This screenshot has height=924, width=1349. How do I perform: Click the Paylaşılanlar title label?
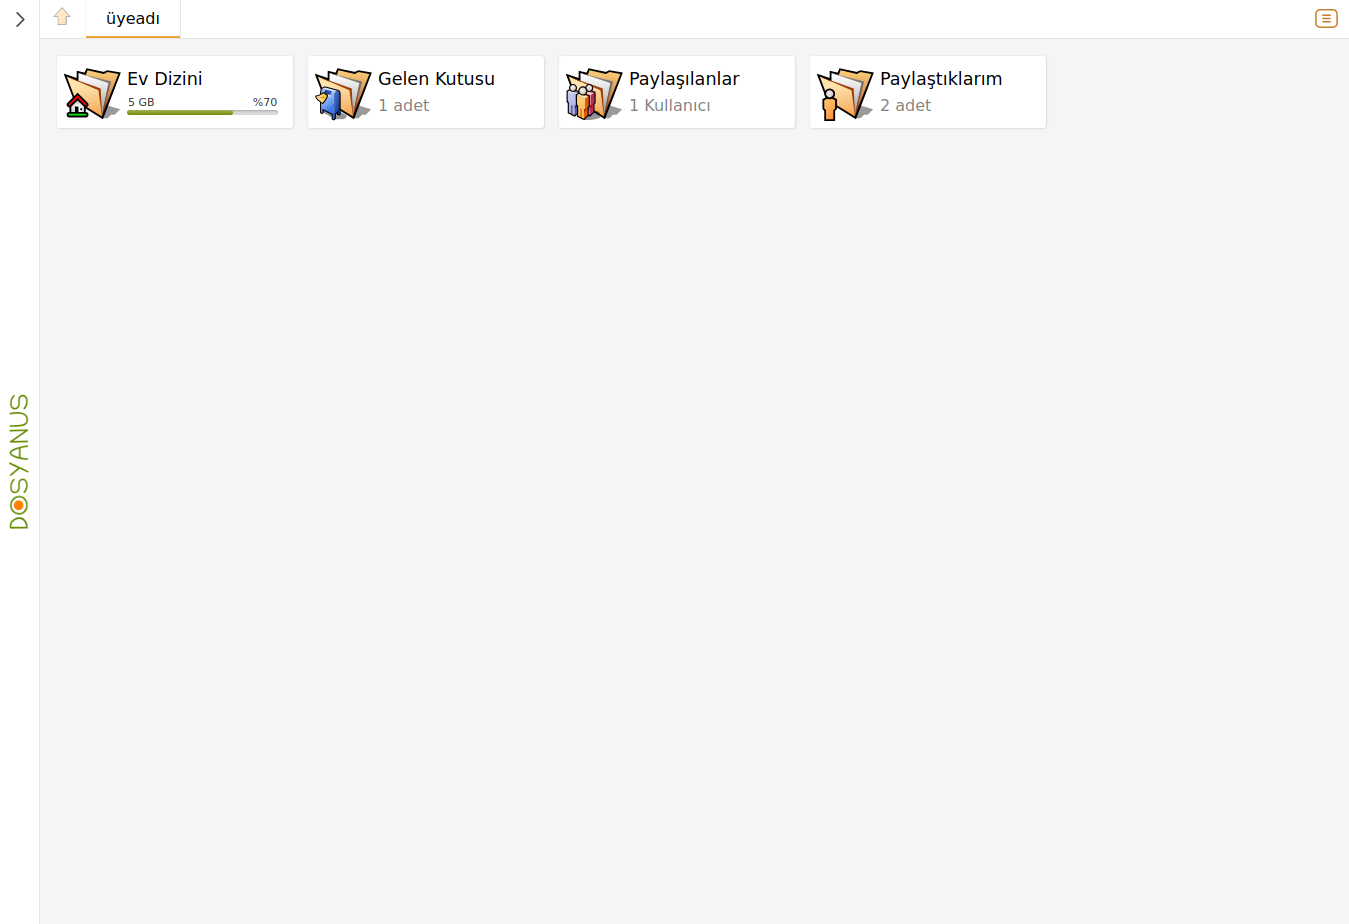pyautogui.click(x=684, y=79)
